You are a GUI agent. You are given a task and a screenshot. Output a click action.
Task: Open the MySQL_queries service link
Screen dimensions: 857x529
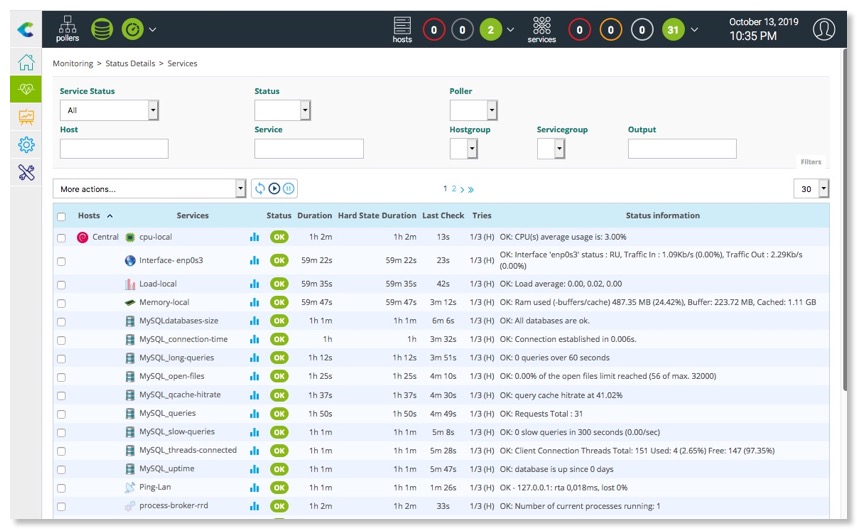coord(167,413)
